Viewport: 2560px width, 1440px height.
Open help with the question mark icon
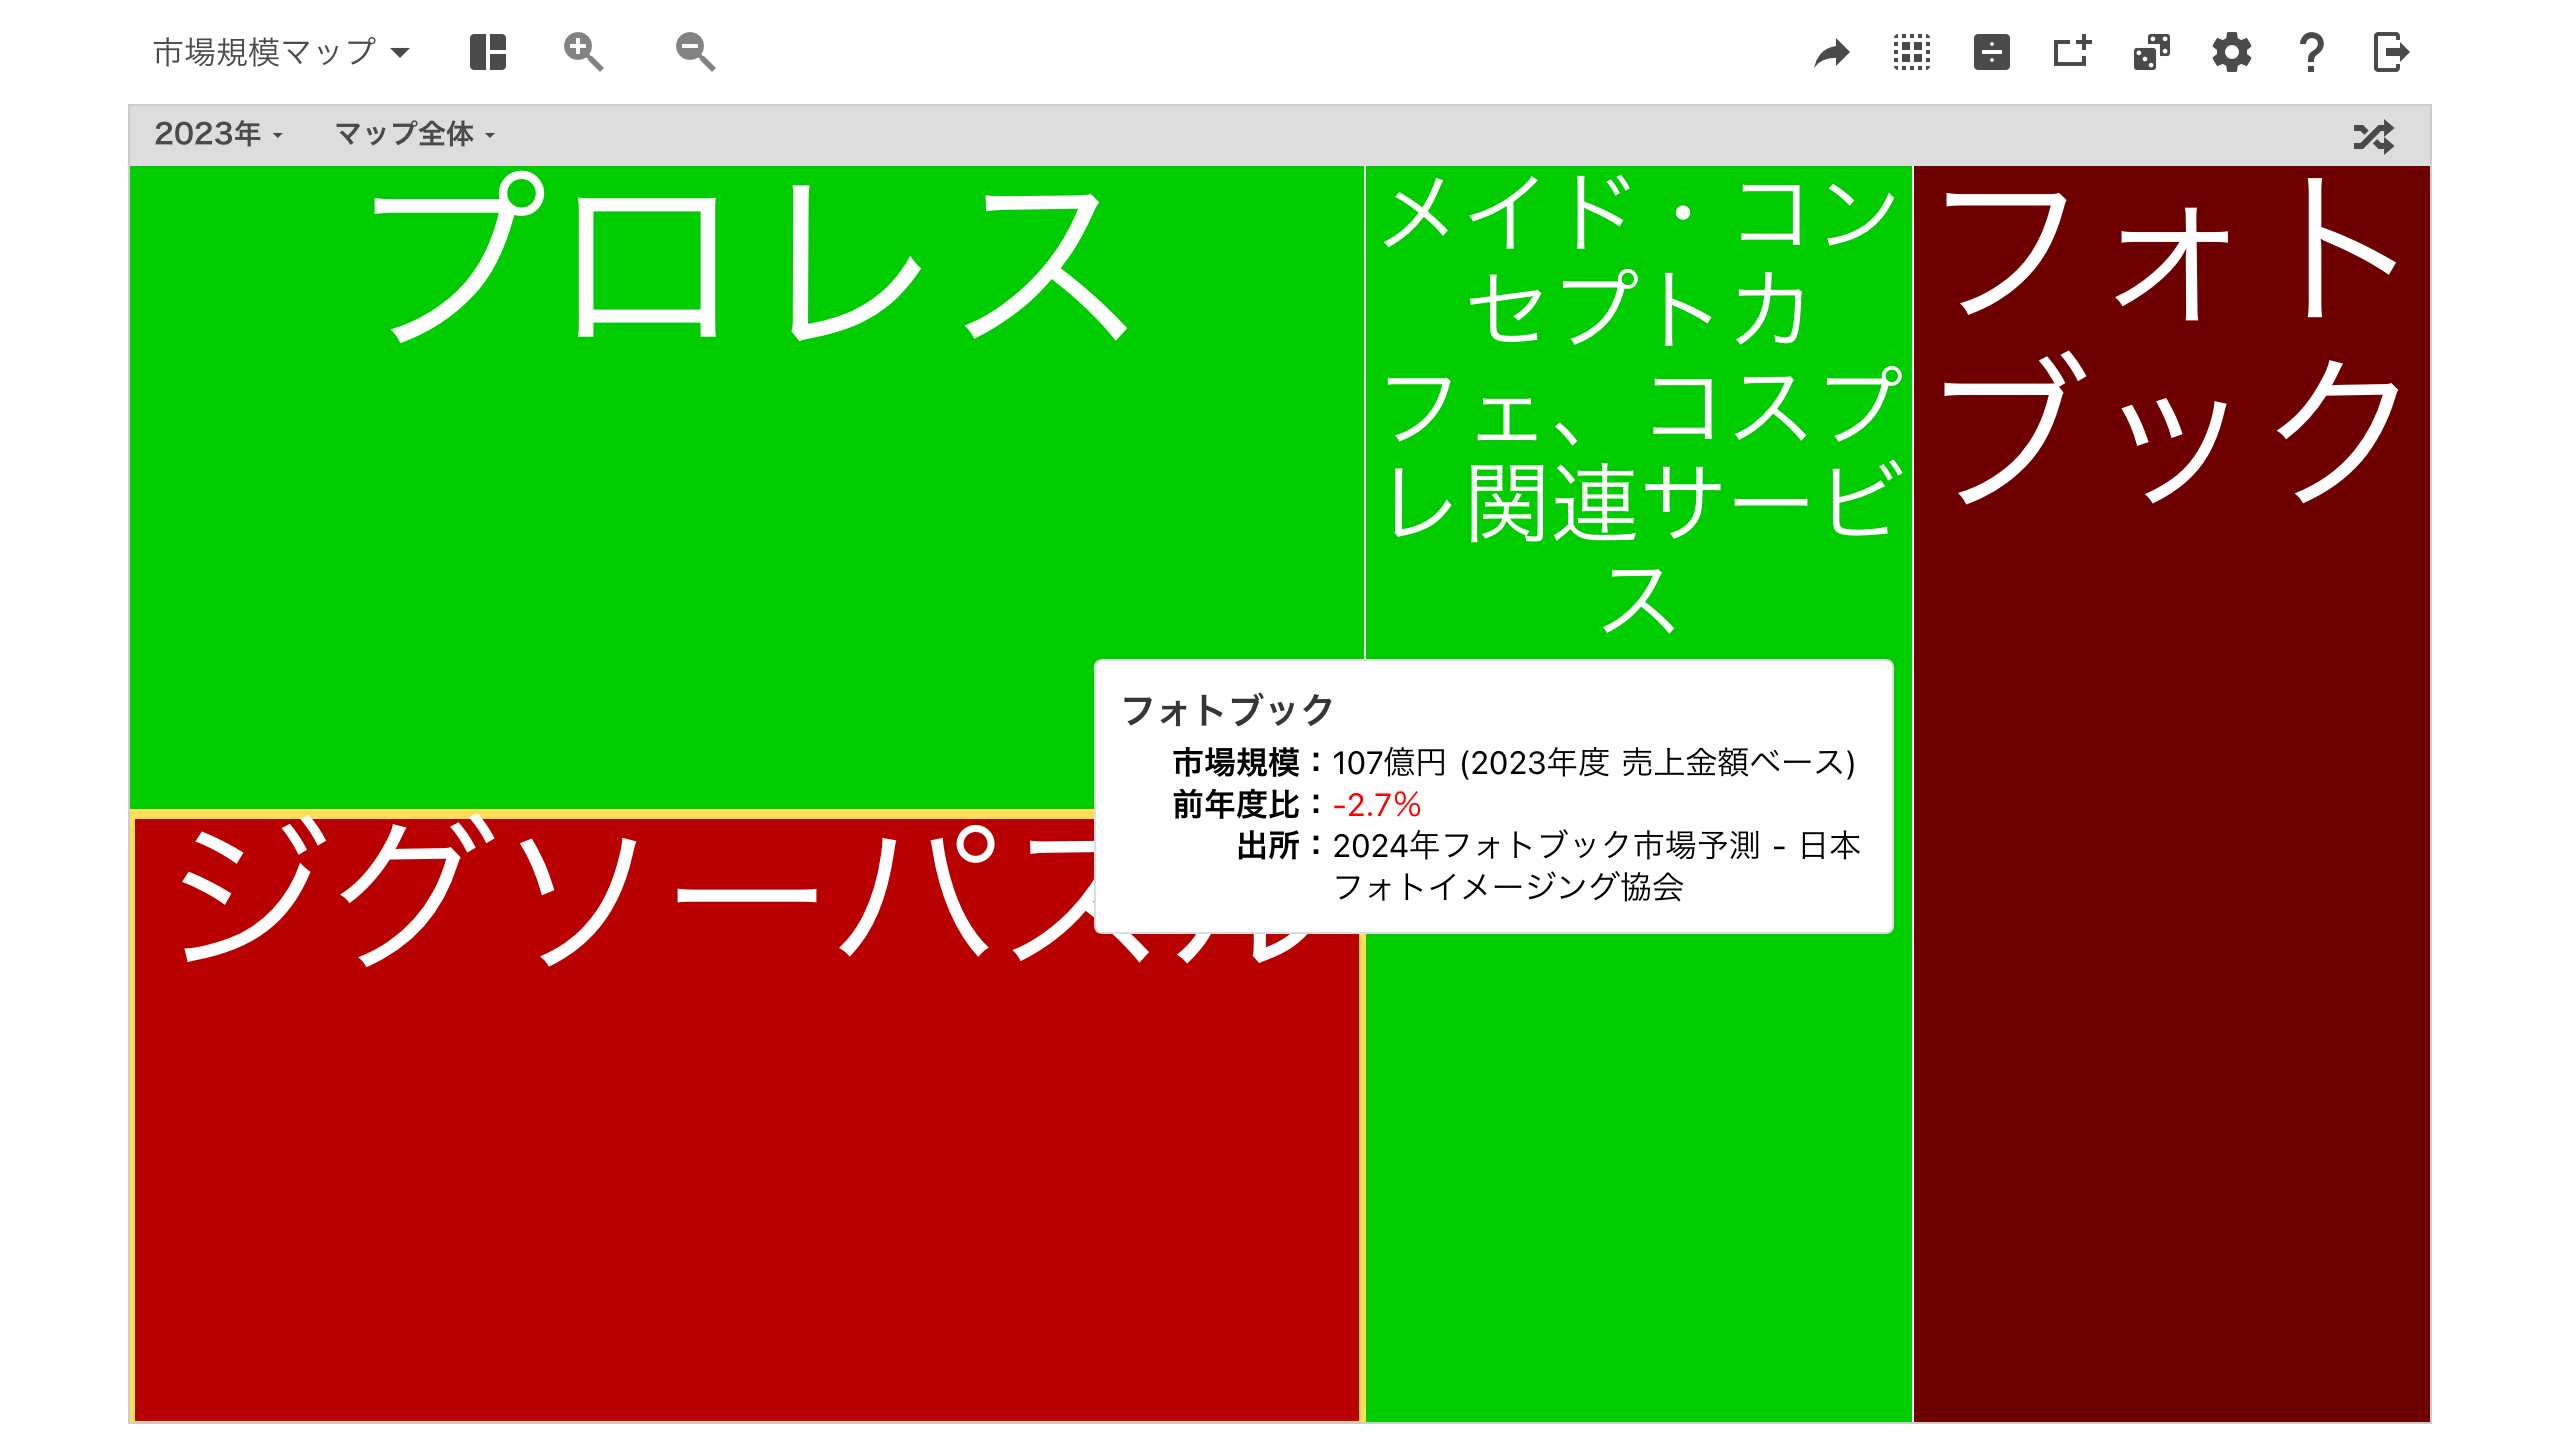[x=2311, y=52]
